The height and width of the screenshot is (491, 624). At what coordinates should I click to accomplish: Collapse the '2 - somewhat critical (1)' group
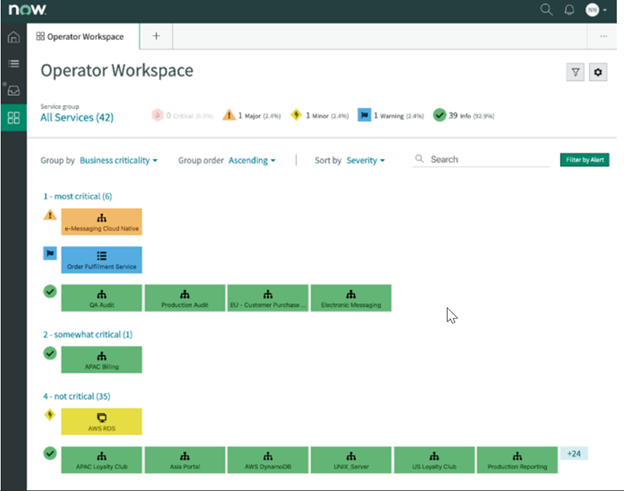[88, 335]
